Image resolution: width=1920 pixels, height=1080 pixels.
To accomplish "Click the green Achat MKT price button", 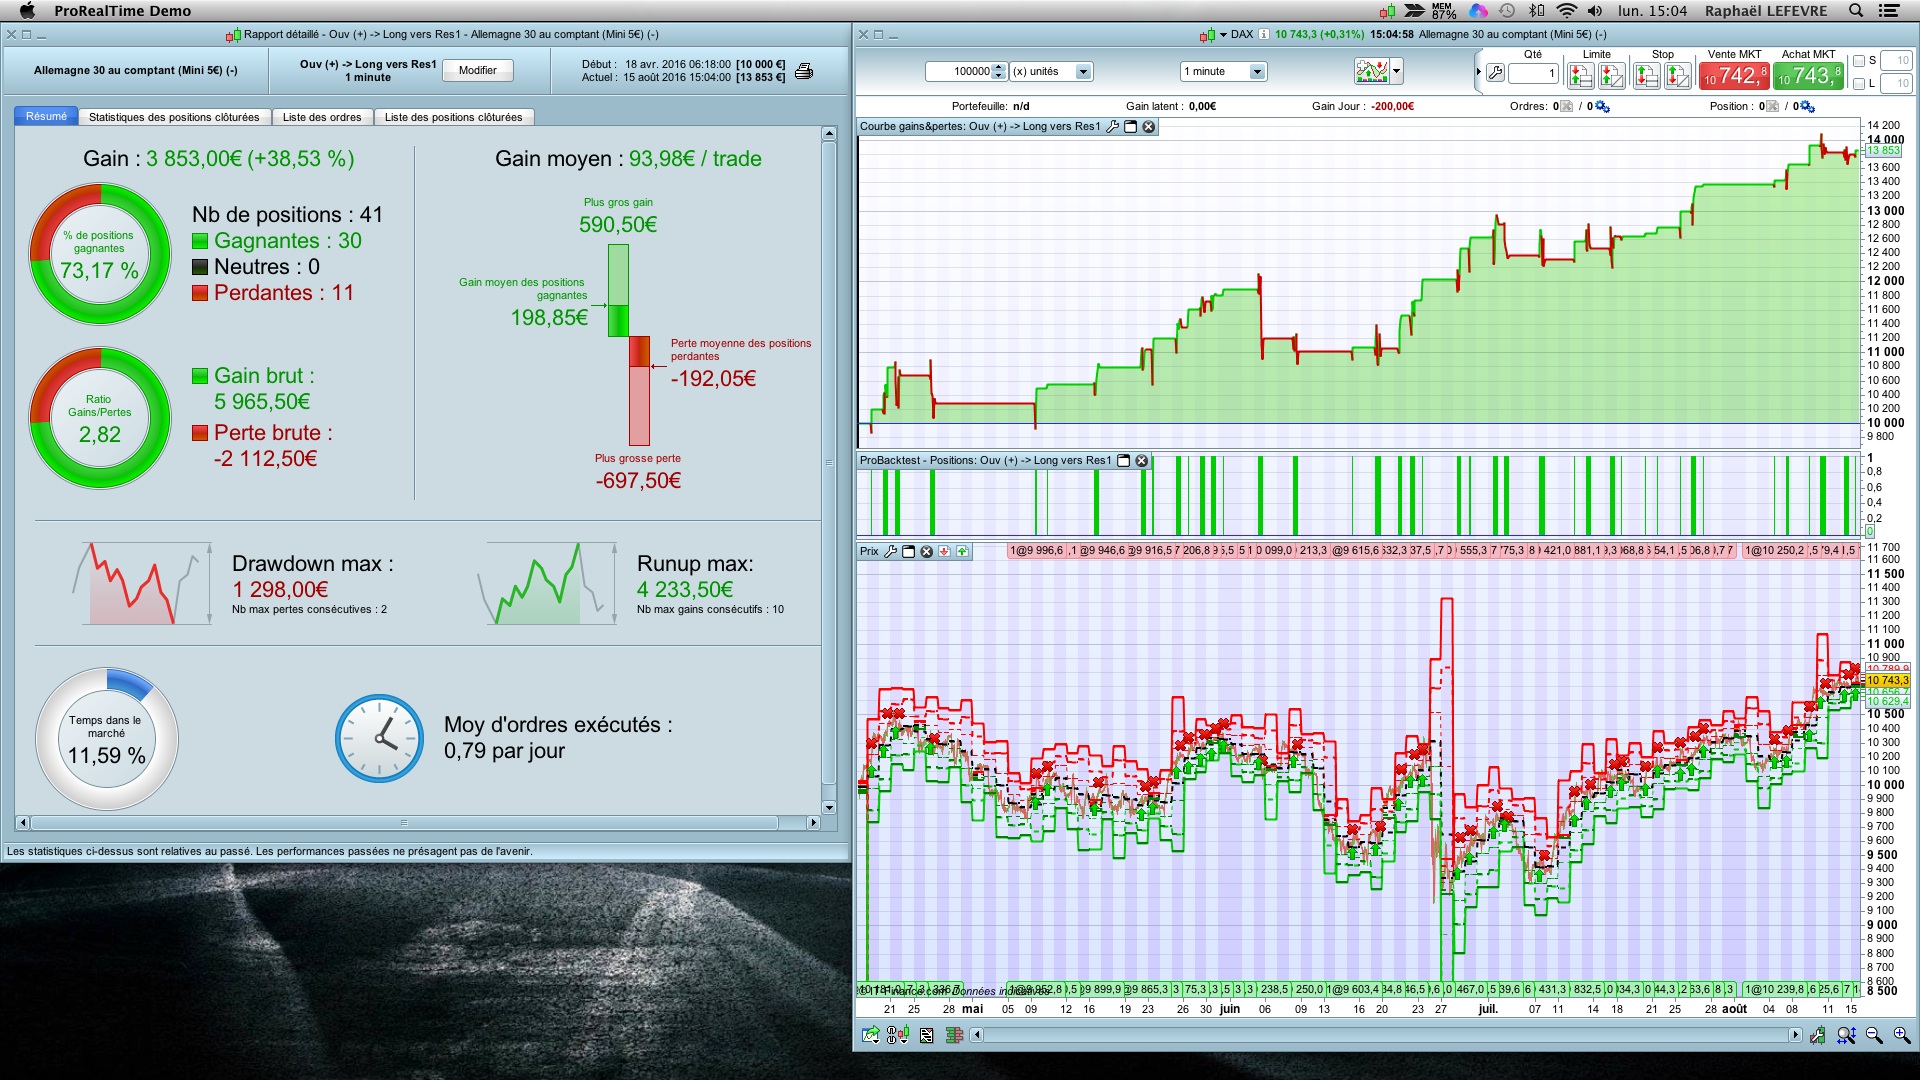I will pos(1809,76).
